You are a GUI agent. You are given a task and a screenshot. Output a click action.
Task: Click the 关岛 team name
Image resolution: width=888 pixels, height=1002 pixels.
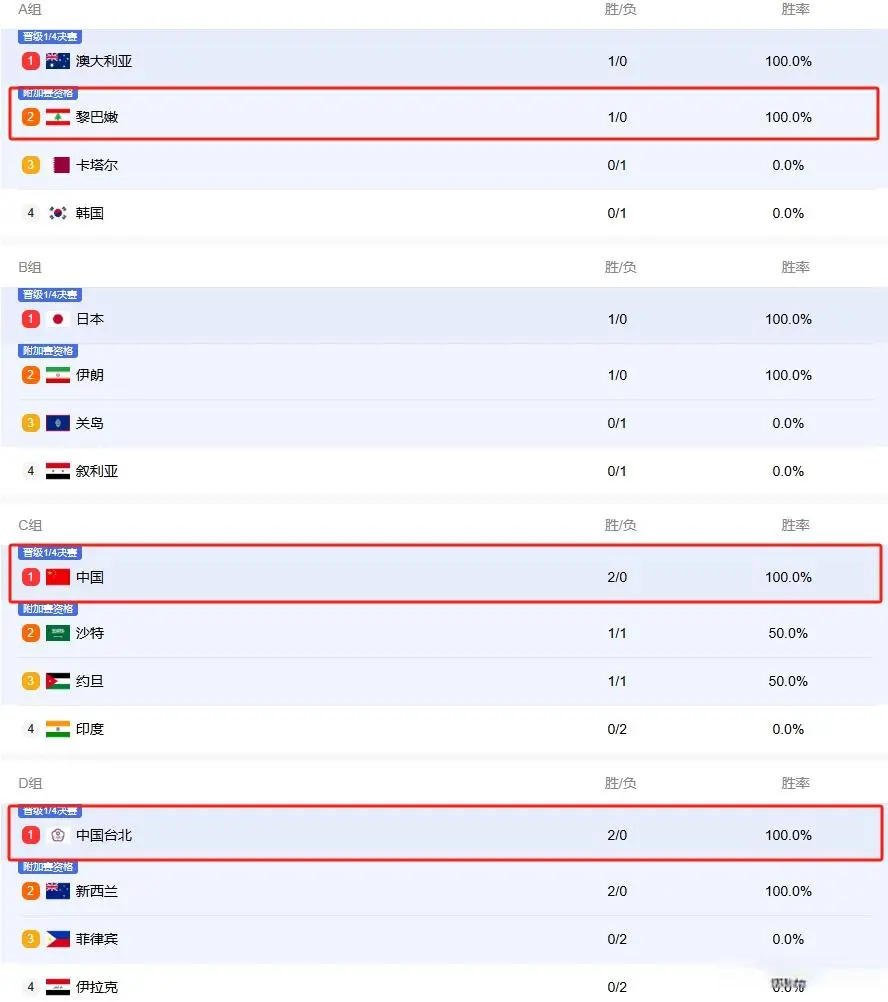(x=90, y=423)
